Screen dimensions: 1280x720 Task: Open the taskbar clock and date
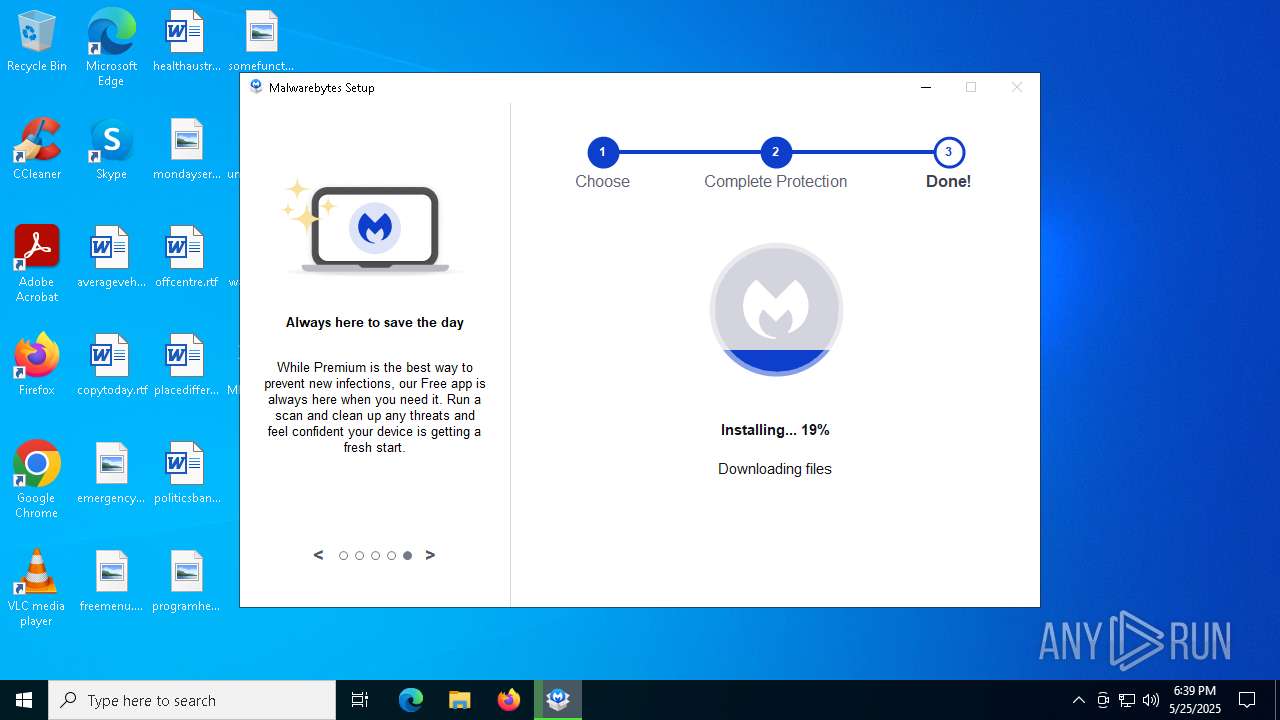click(1195, 700)
